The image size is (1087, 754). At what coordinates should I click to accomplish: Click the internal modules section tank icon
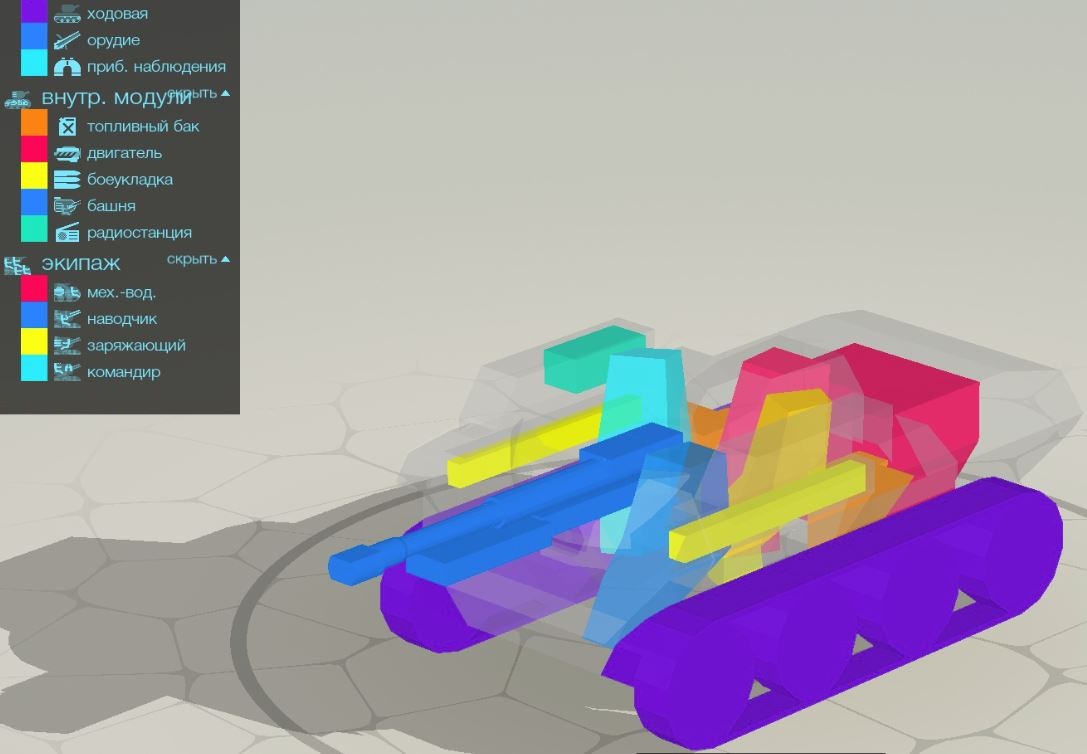[x=17, y=99]
